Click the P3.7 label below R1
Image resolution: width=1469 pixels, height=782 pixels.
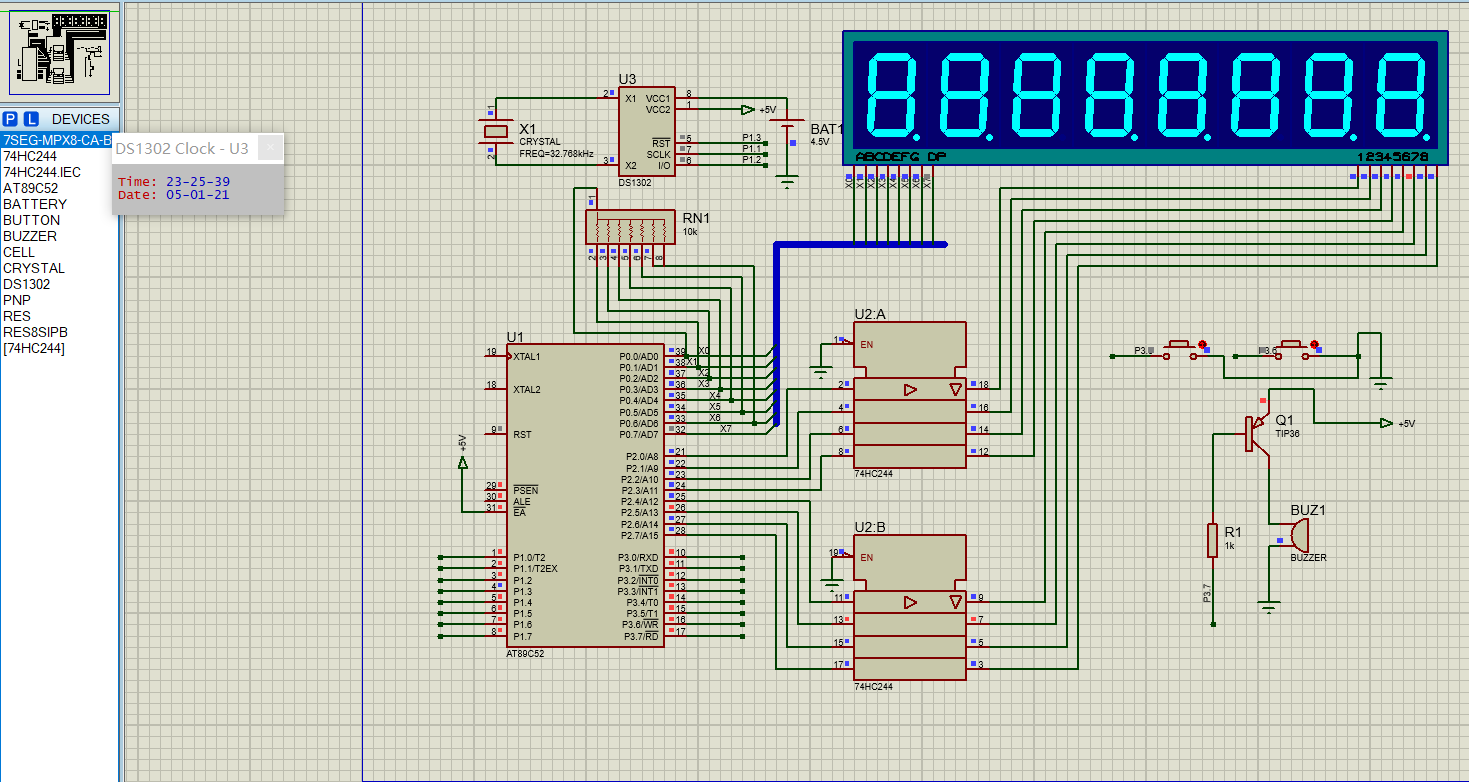pos(1206,592)
